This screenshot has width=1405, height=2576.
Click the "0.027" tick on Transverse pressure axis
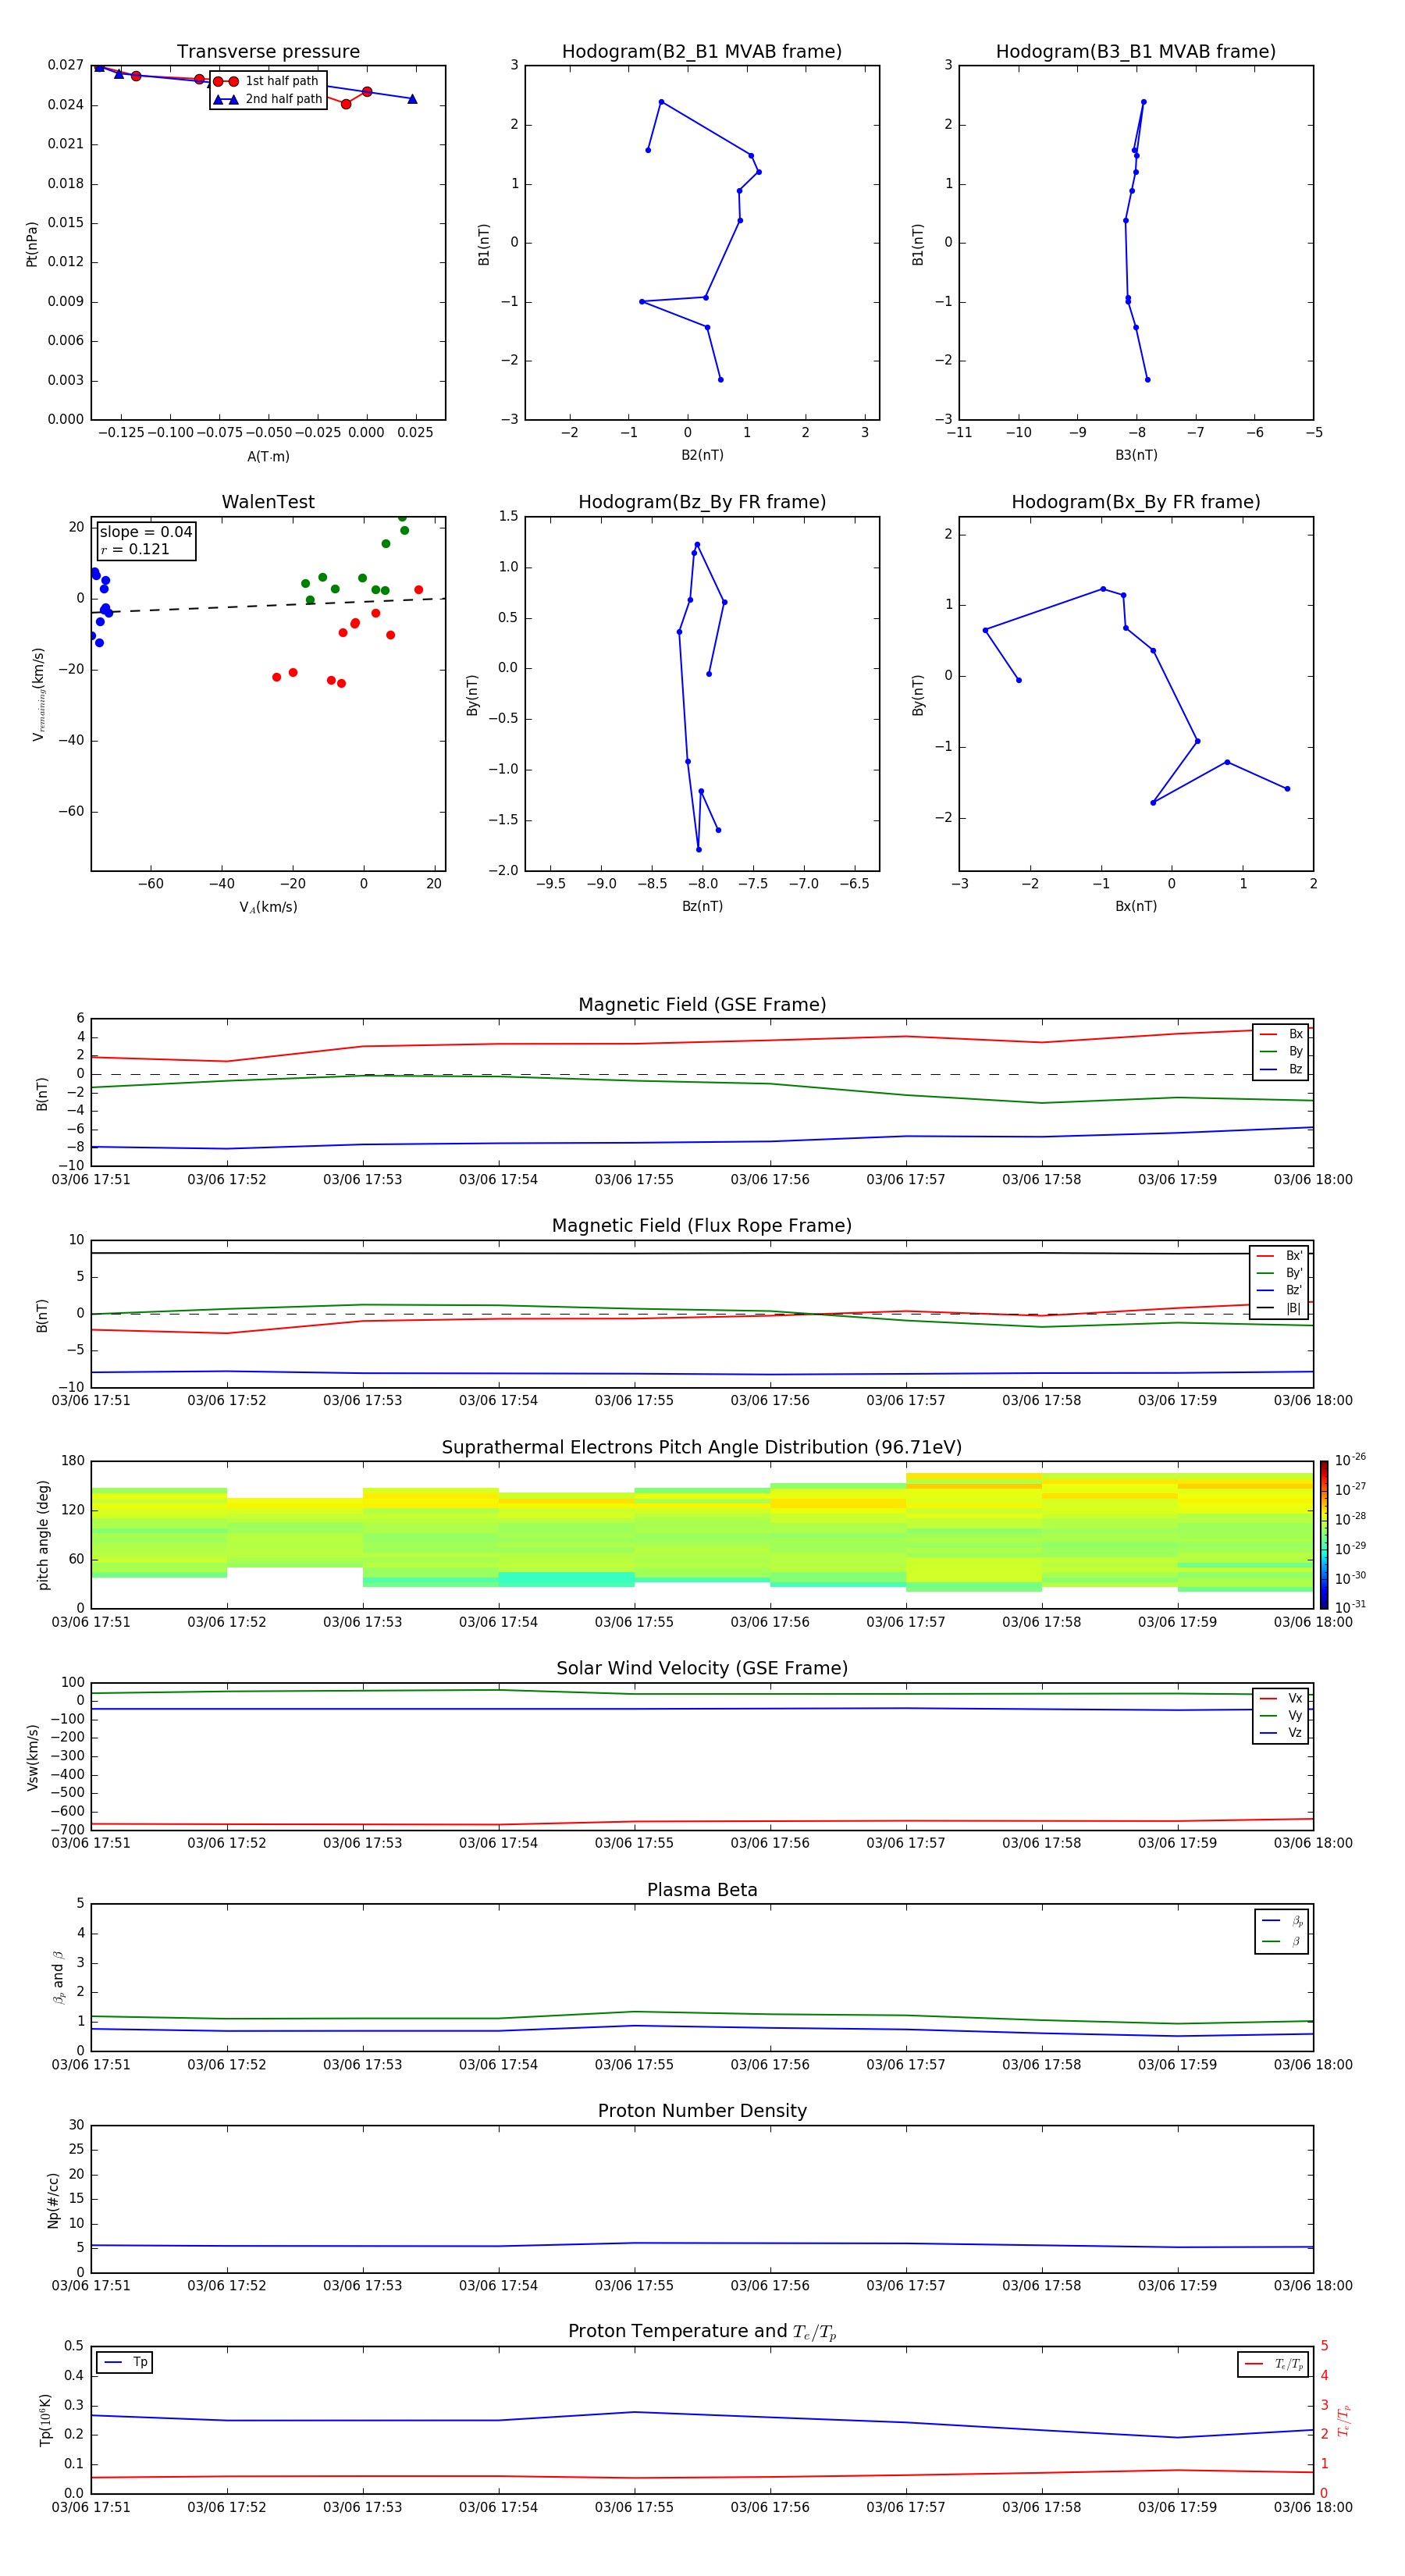coord(66,65)
